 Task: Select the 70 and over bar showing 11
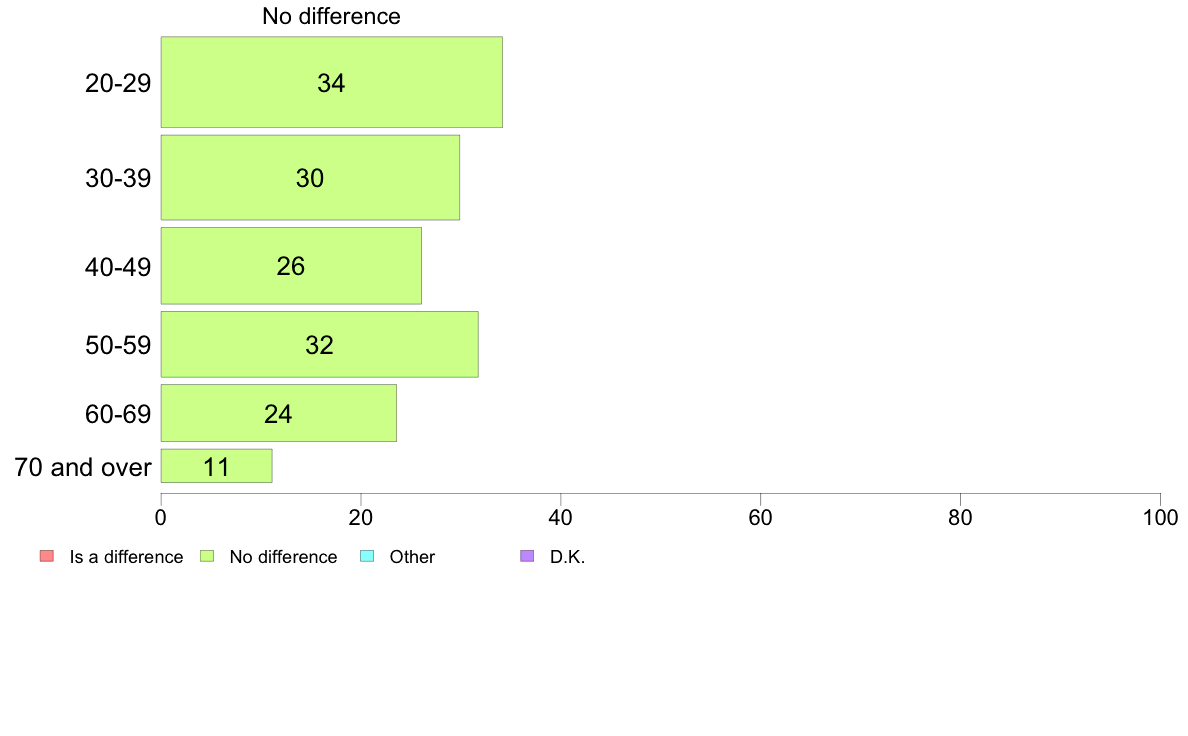[x=217, y=466]
